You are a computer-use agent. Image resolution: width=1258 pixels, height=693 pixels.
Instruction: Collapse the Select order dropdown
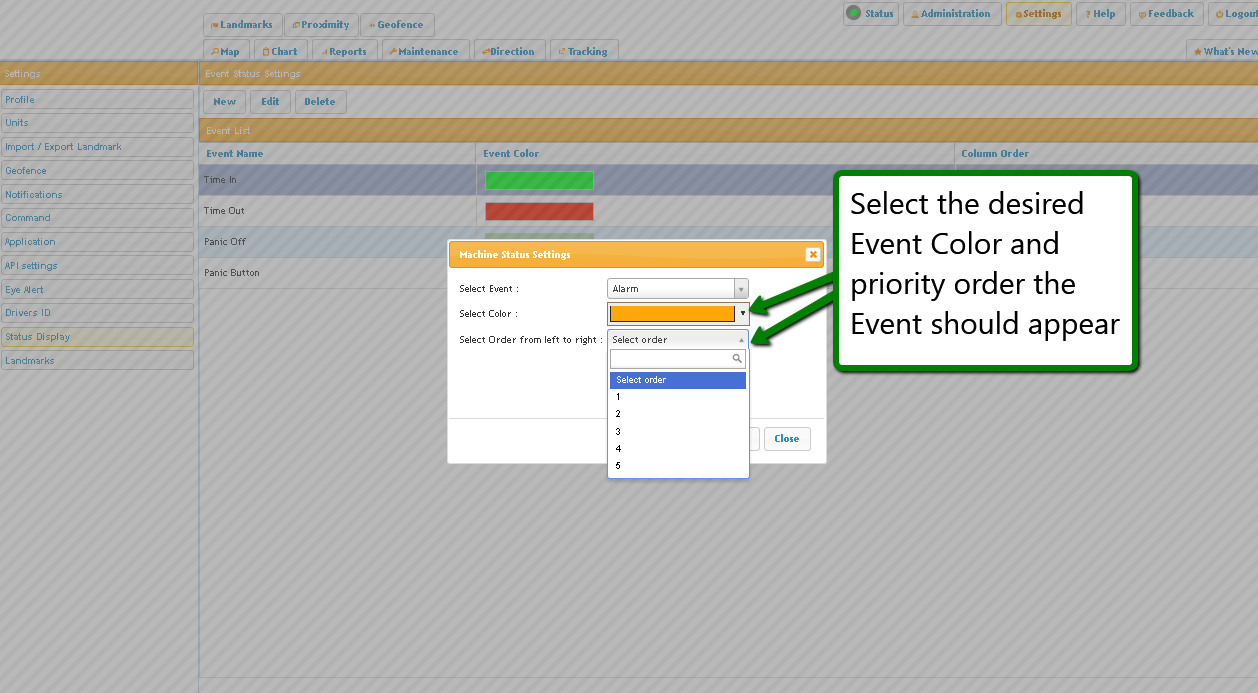[x=741, y=340]
